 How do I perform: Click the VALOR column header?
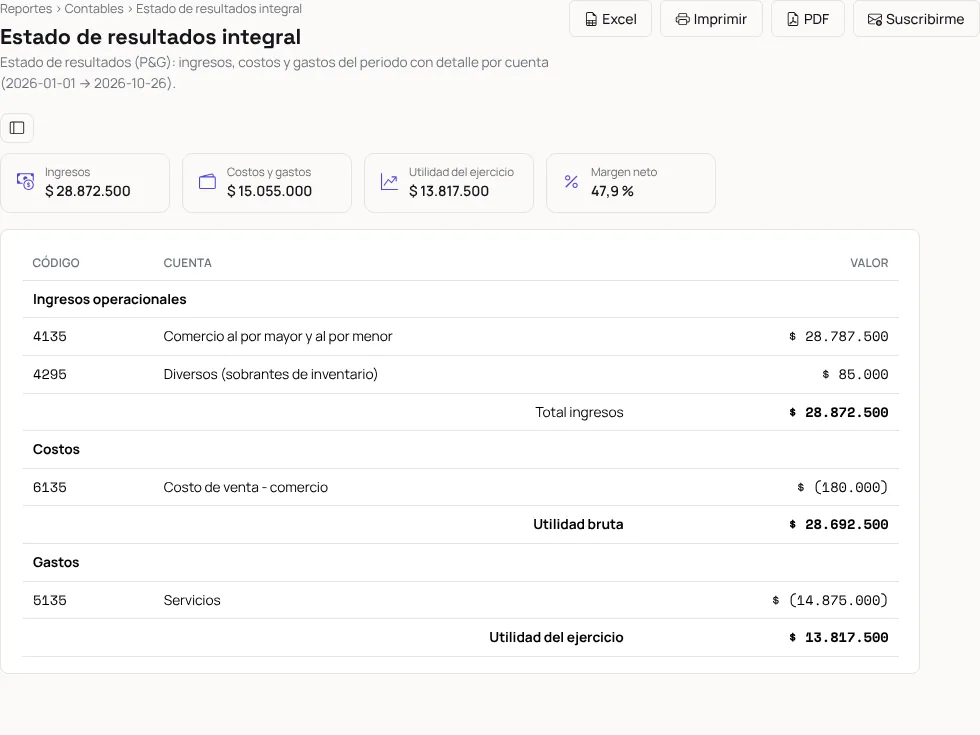tap(869, 263)
